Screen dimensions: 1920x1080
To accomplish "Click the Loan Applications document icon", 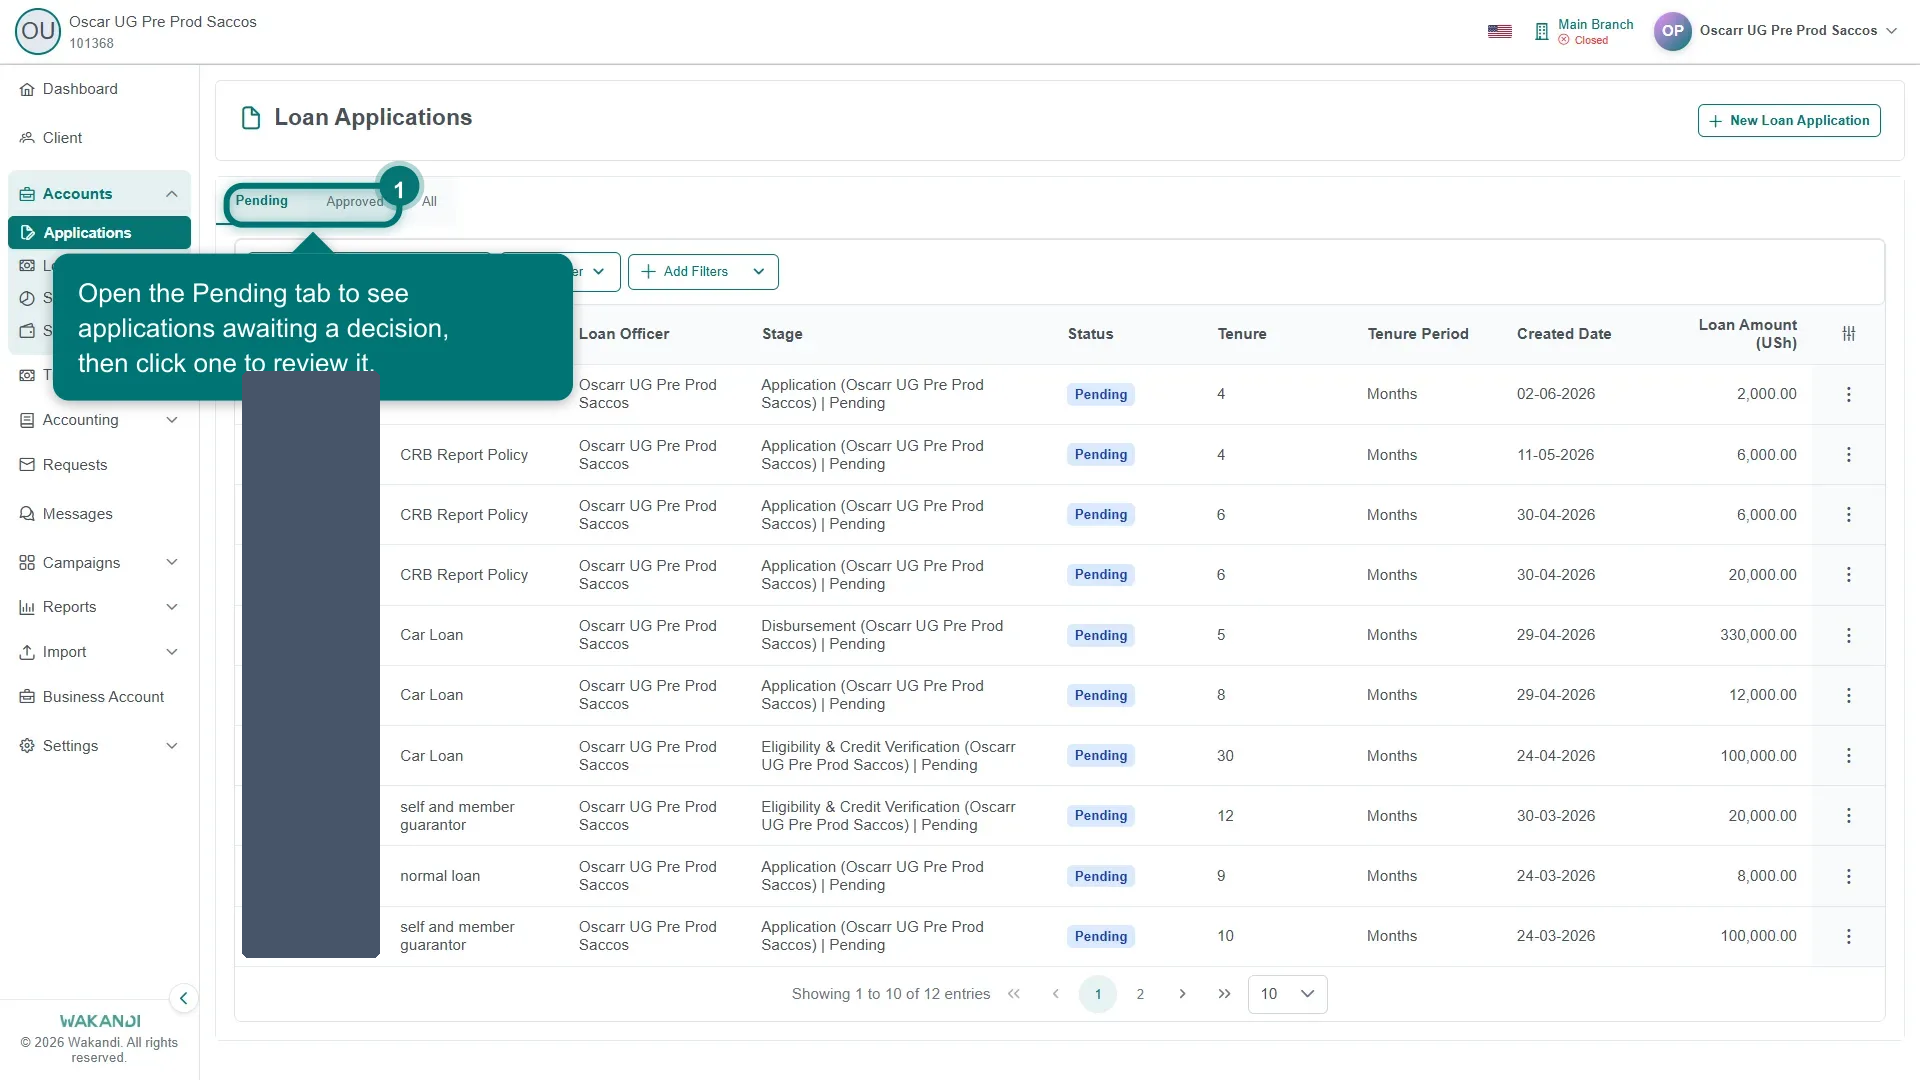I will point(251,118).
